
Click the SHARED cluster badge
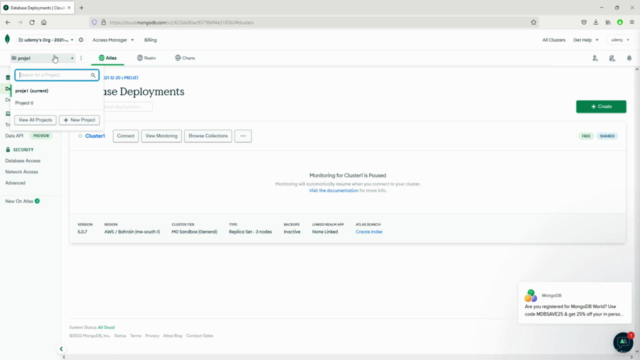(x=607, y=136)
